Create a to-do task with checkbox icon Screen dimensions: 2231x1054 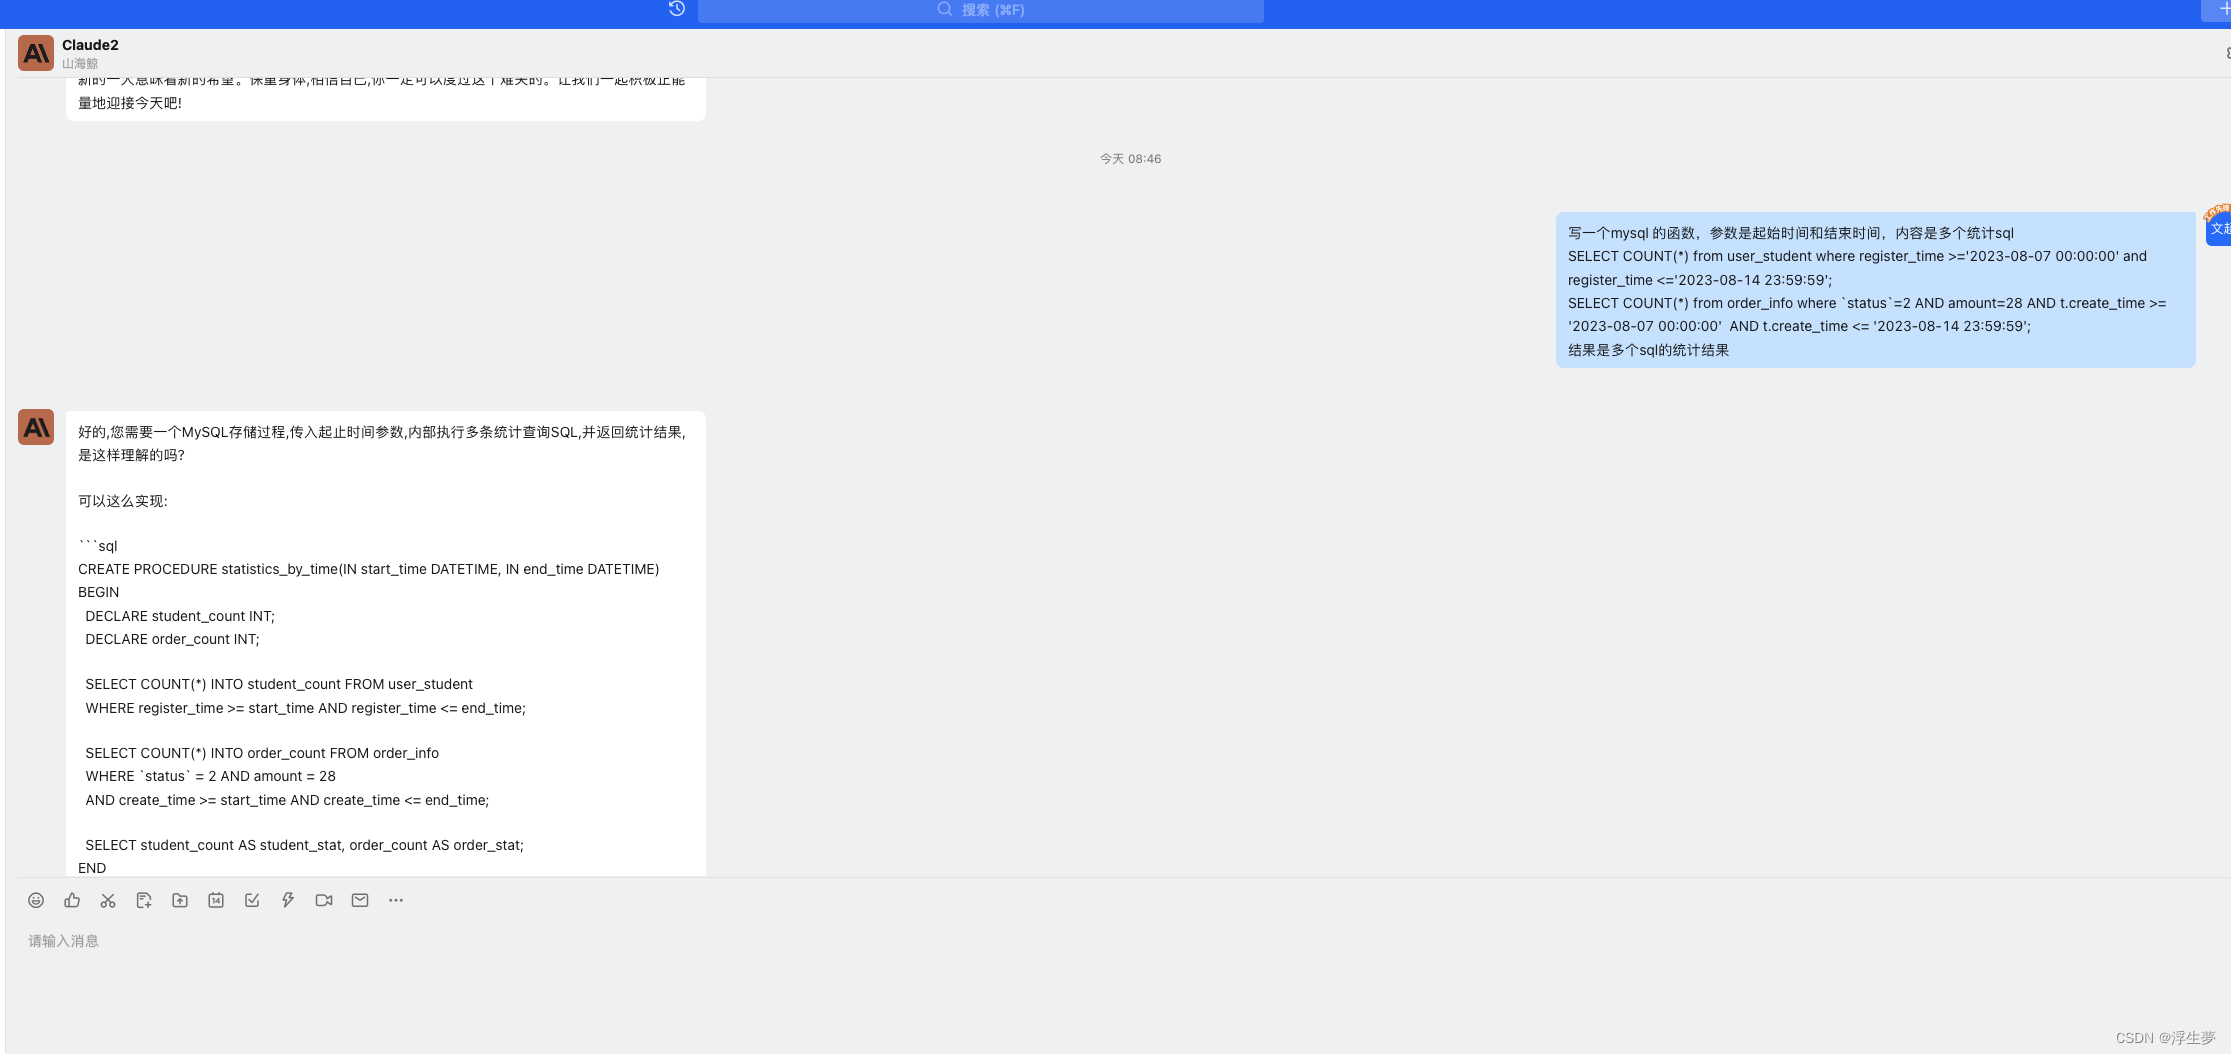(252, 900)
